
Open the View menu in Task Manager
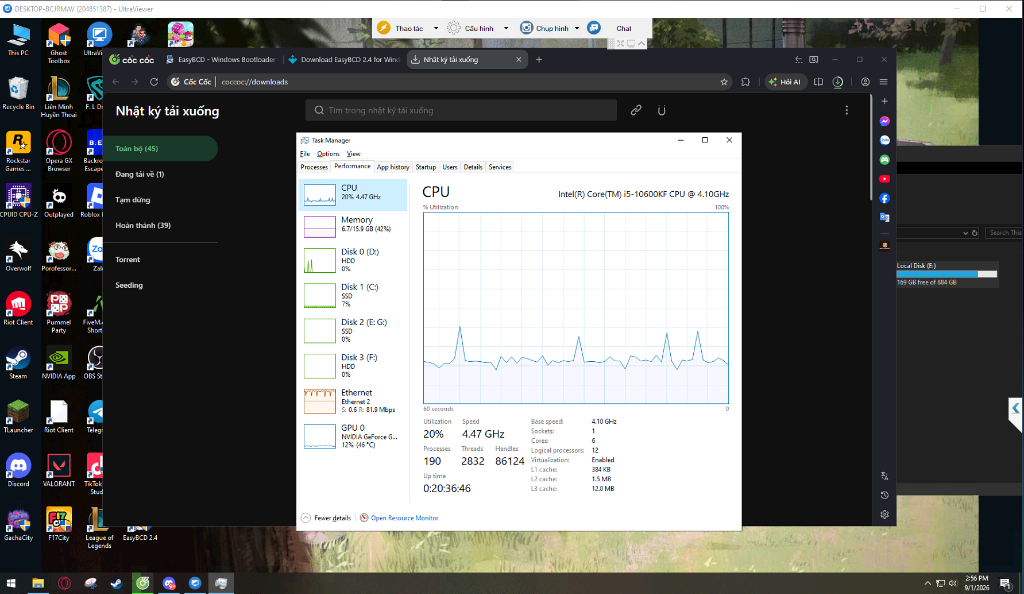pos(353,154)
